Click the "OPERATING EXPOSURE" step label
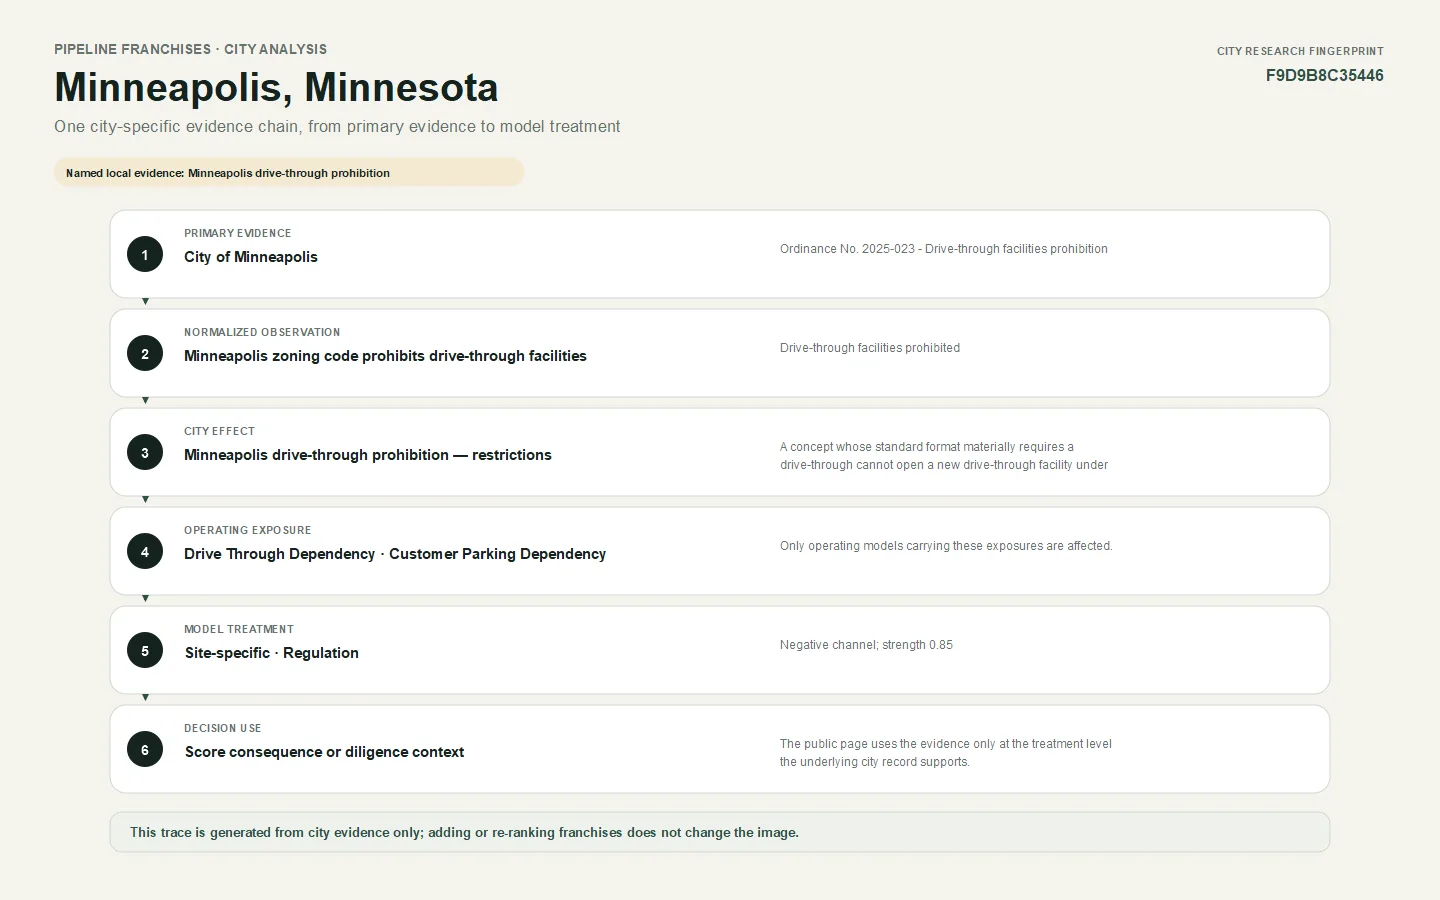 (248, 530)
